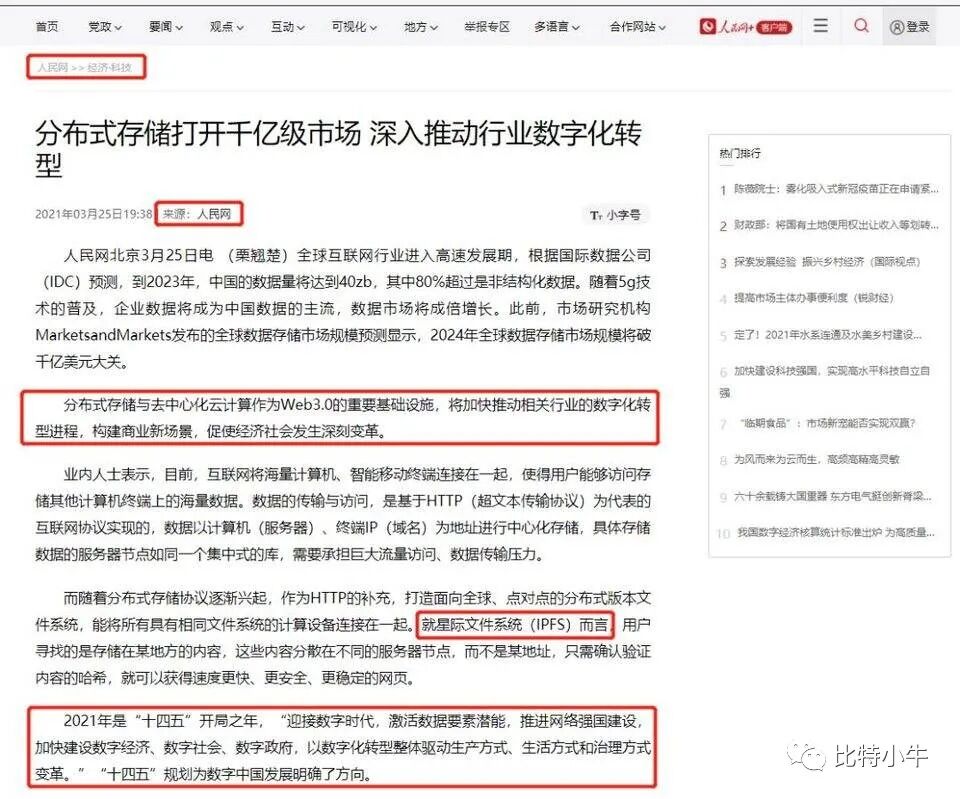This screenshot has width=960, height=799.
Task: Click the 人民网+ 客户端 logo
Action: point(746,26)
